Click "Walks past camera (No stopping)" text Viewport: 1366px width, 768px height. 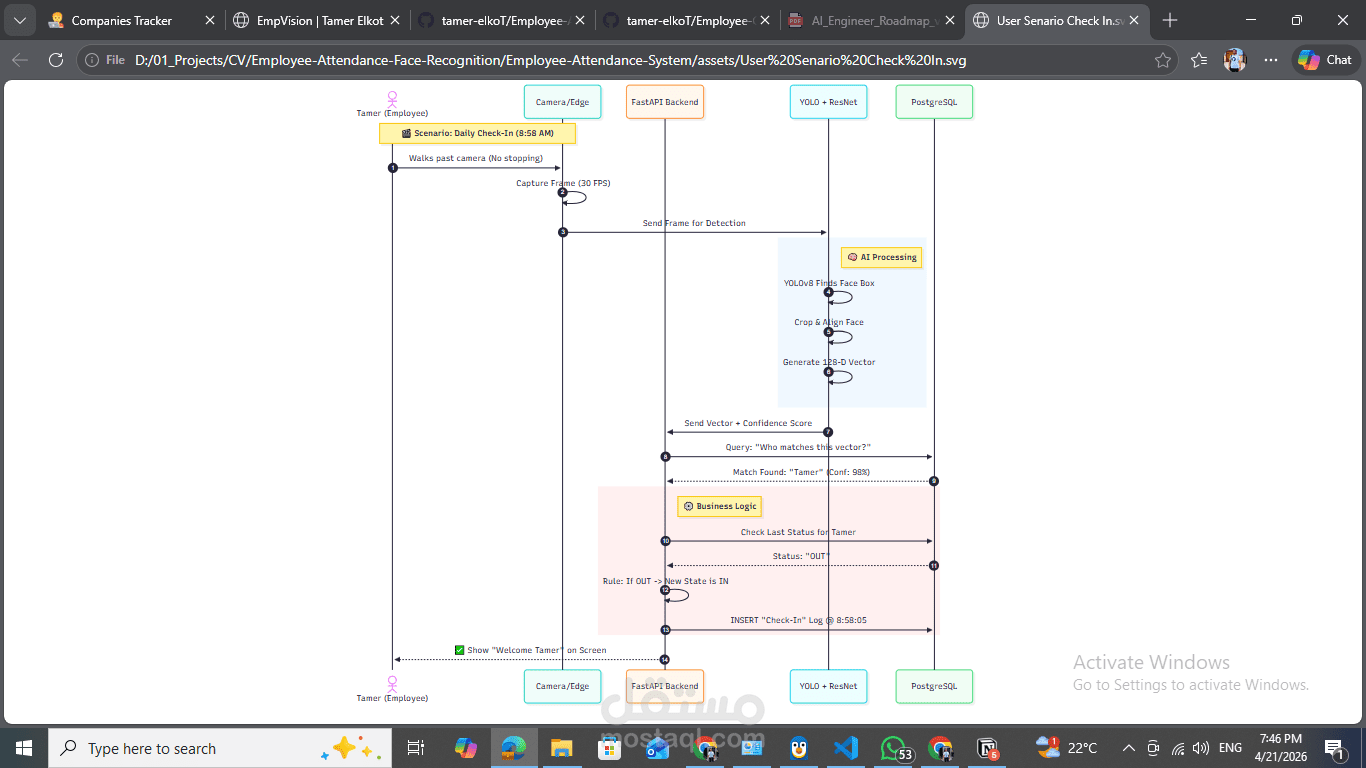point(476,158)
